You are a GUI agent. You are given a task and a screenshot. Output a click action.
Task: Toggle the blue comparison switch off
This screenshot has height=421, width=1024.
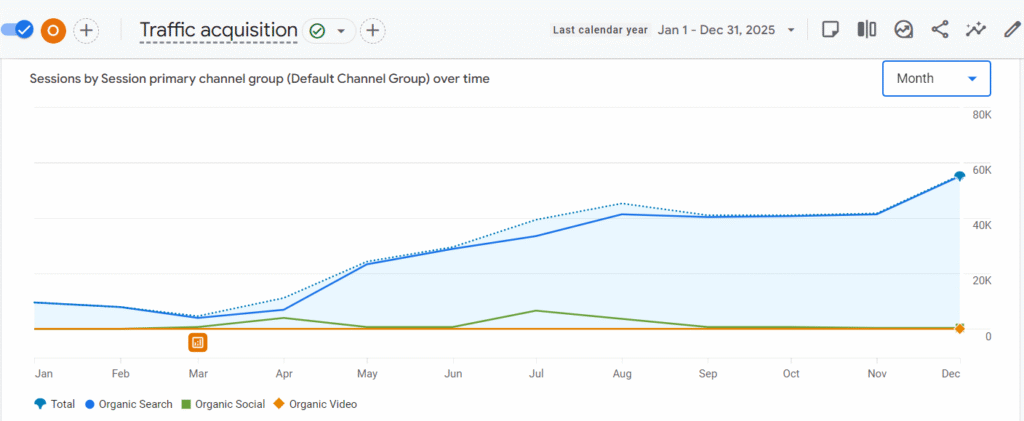tap(19, 30)
